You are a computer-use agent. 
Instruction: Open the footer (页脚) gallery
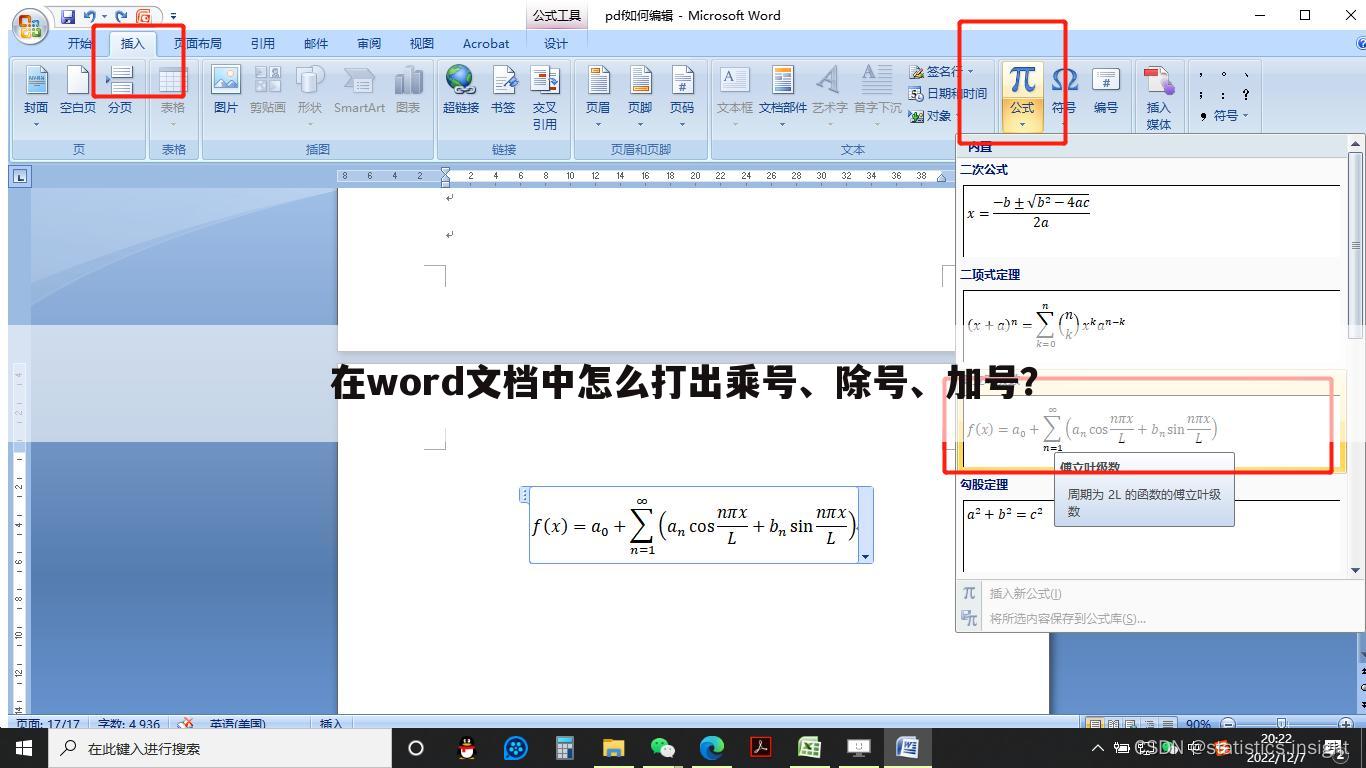click(x=640, y=96)
